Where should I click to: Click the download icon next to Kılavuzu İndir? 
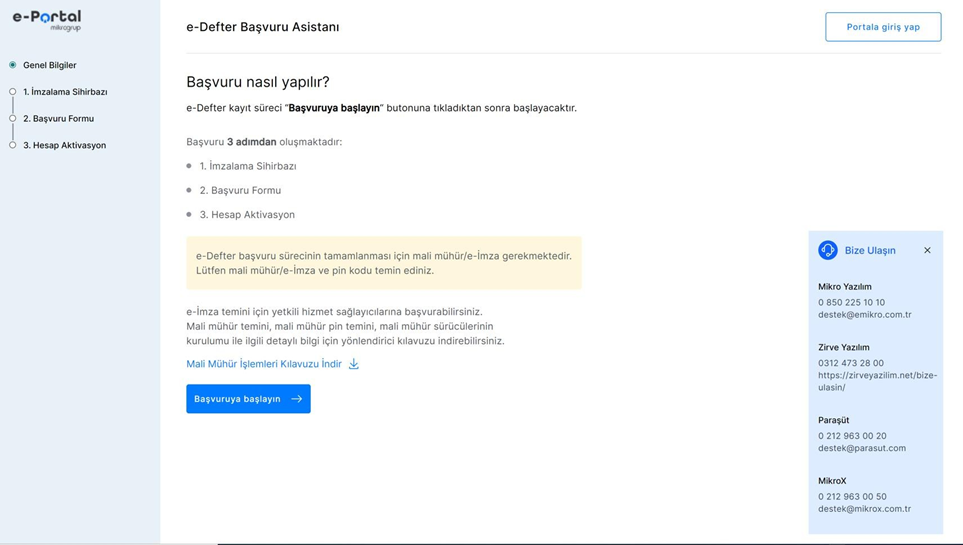354,364
